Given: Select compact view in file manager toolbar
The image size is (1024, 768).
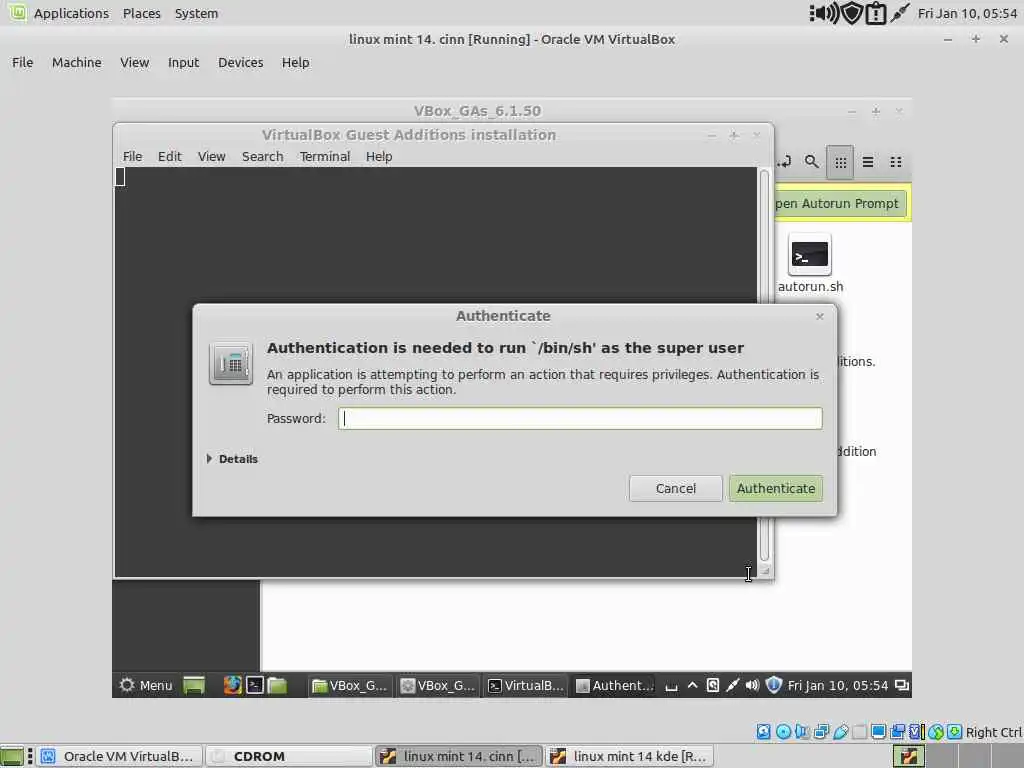Looking at the screenshot, I should (896, 162).
